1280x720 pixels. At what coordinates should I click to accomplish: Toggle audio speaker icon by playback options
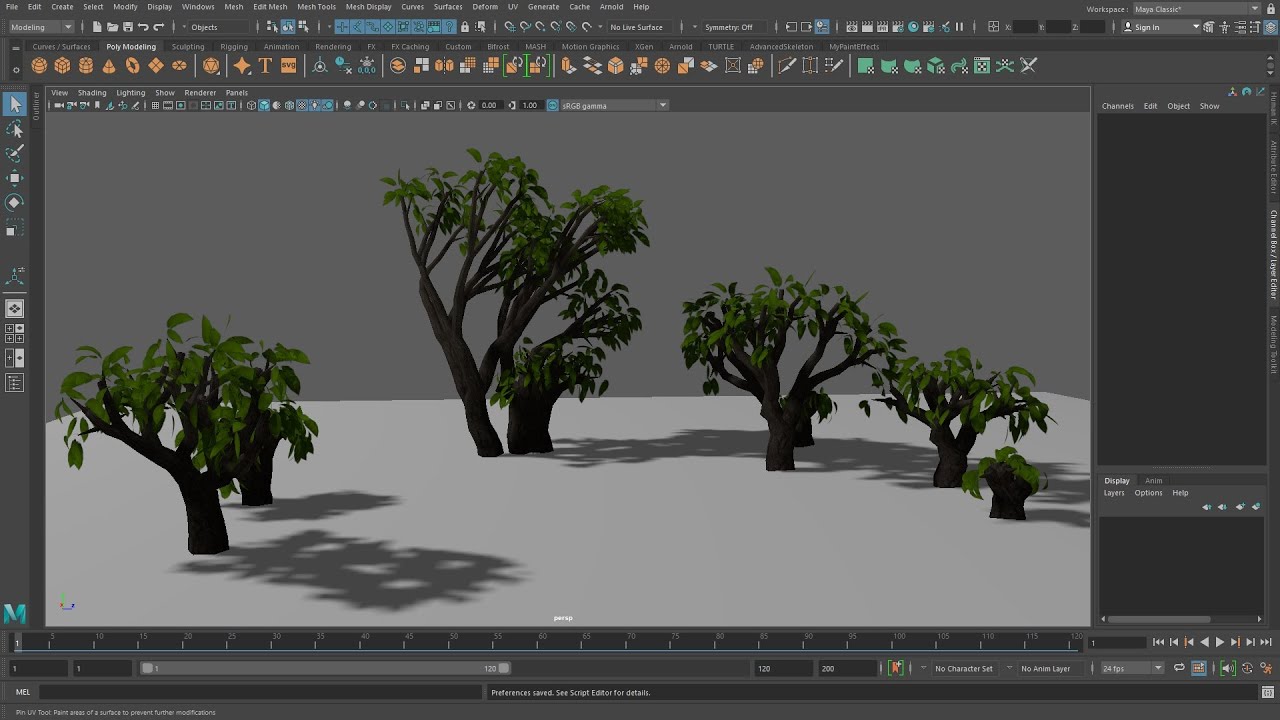1228,668
